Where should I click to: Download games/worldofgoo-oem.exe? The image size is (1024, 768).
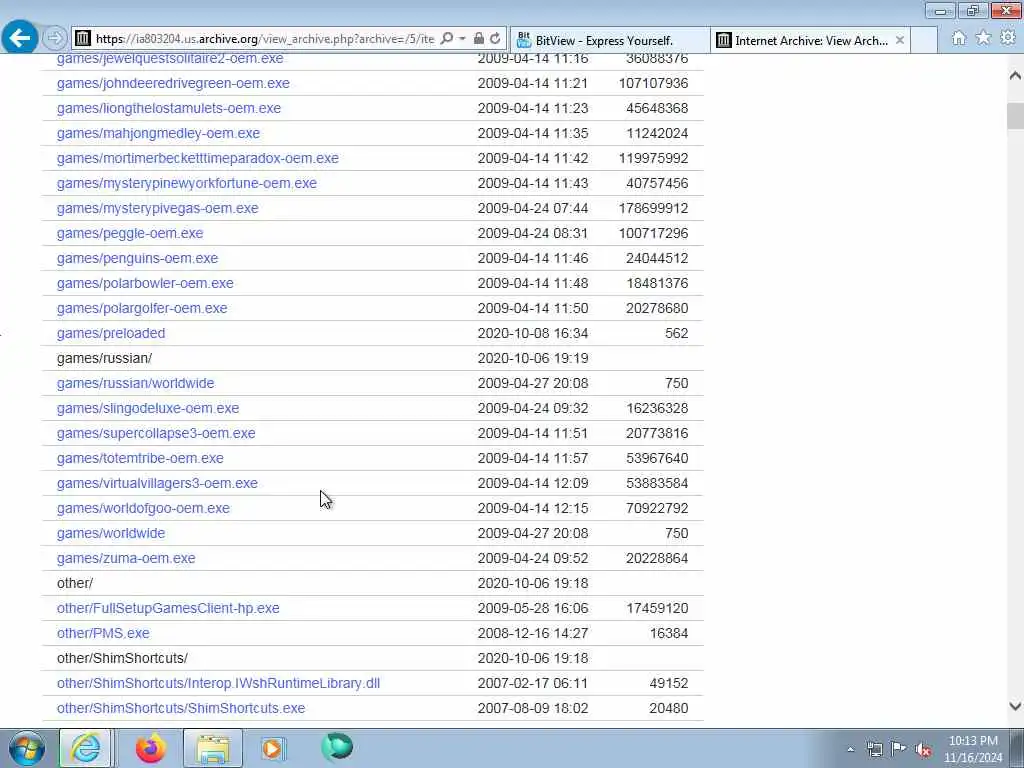(143, 508)
